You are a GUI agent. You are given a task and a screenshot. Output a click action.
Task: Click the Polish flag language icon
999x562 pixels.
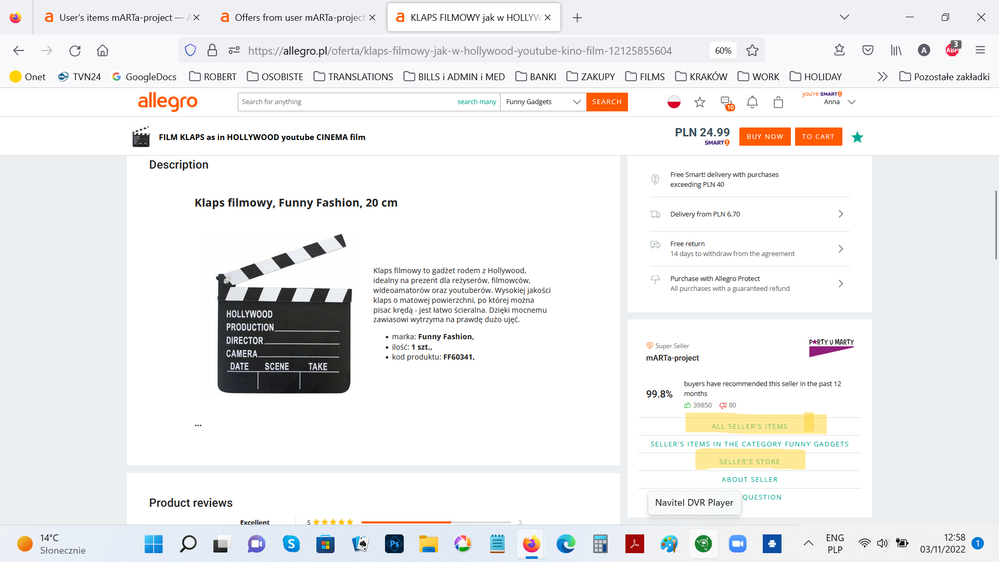[x=673, y=102]
